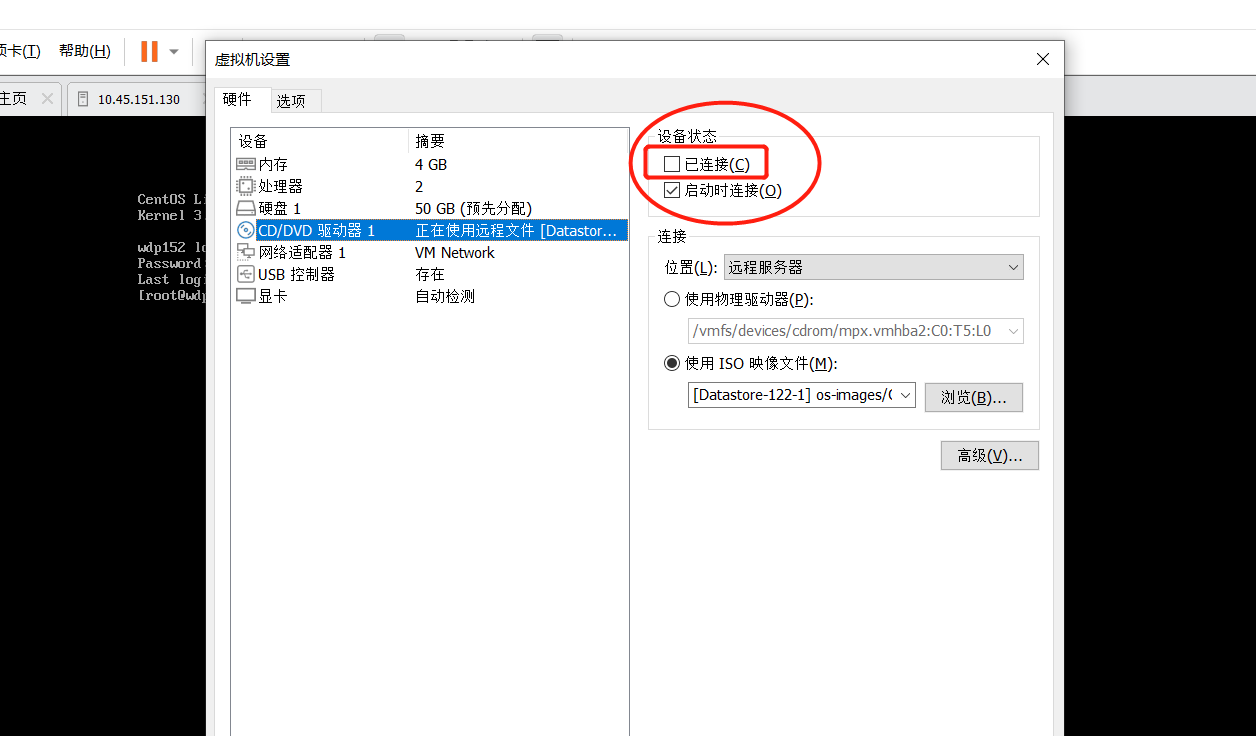This screenshot has width=1256, height=736.
Task: Click the 自动检测 summary value
Action: tap(445, 296)
